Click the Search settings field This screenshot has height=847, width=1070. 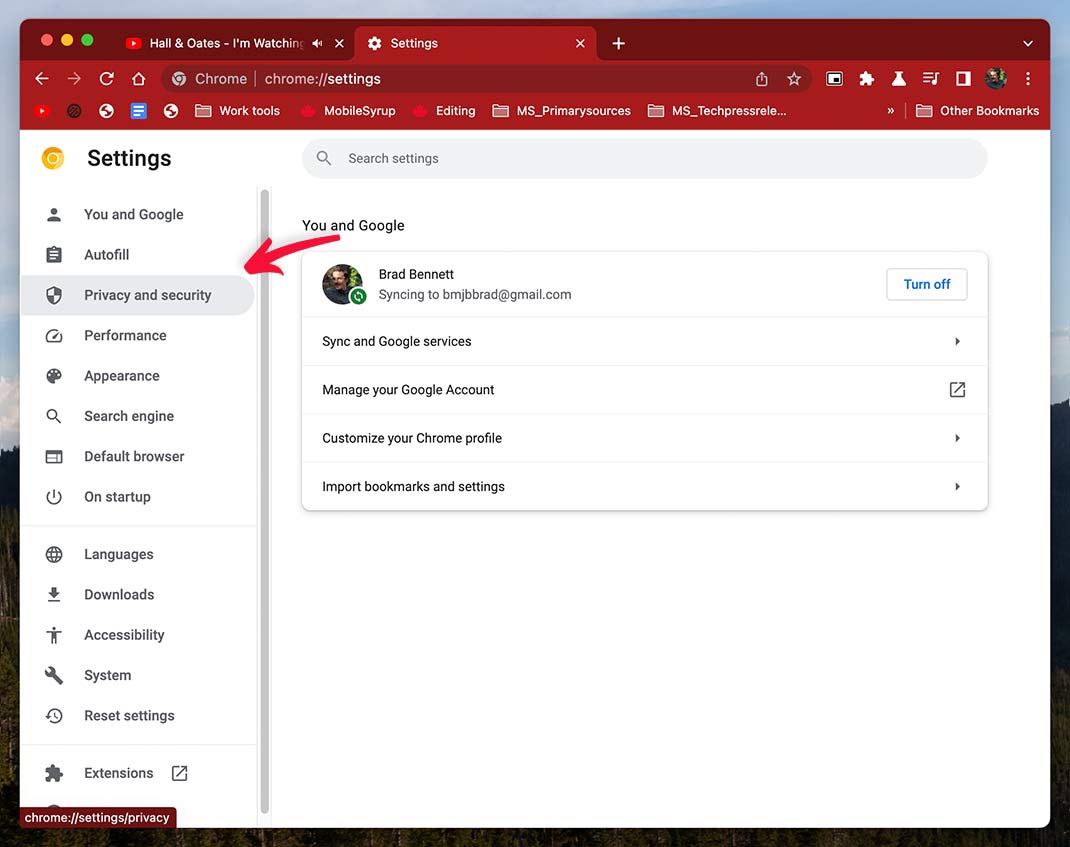point(644,158)
